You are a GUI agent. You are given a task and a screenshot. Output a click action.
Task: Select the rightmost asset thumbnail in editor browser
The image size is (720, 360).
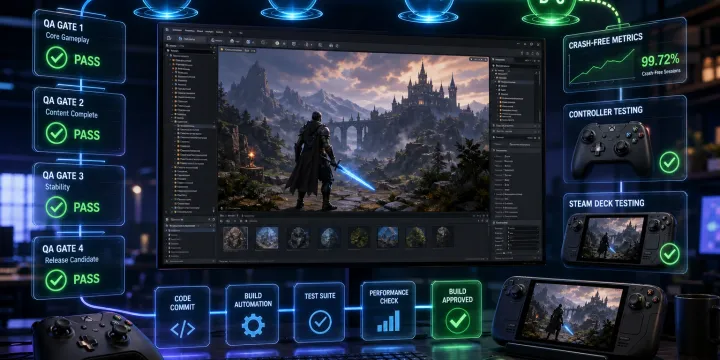point(443,237)
